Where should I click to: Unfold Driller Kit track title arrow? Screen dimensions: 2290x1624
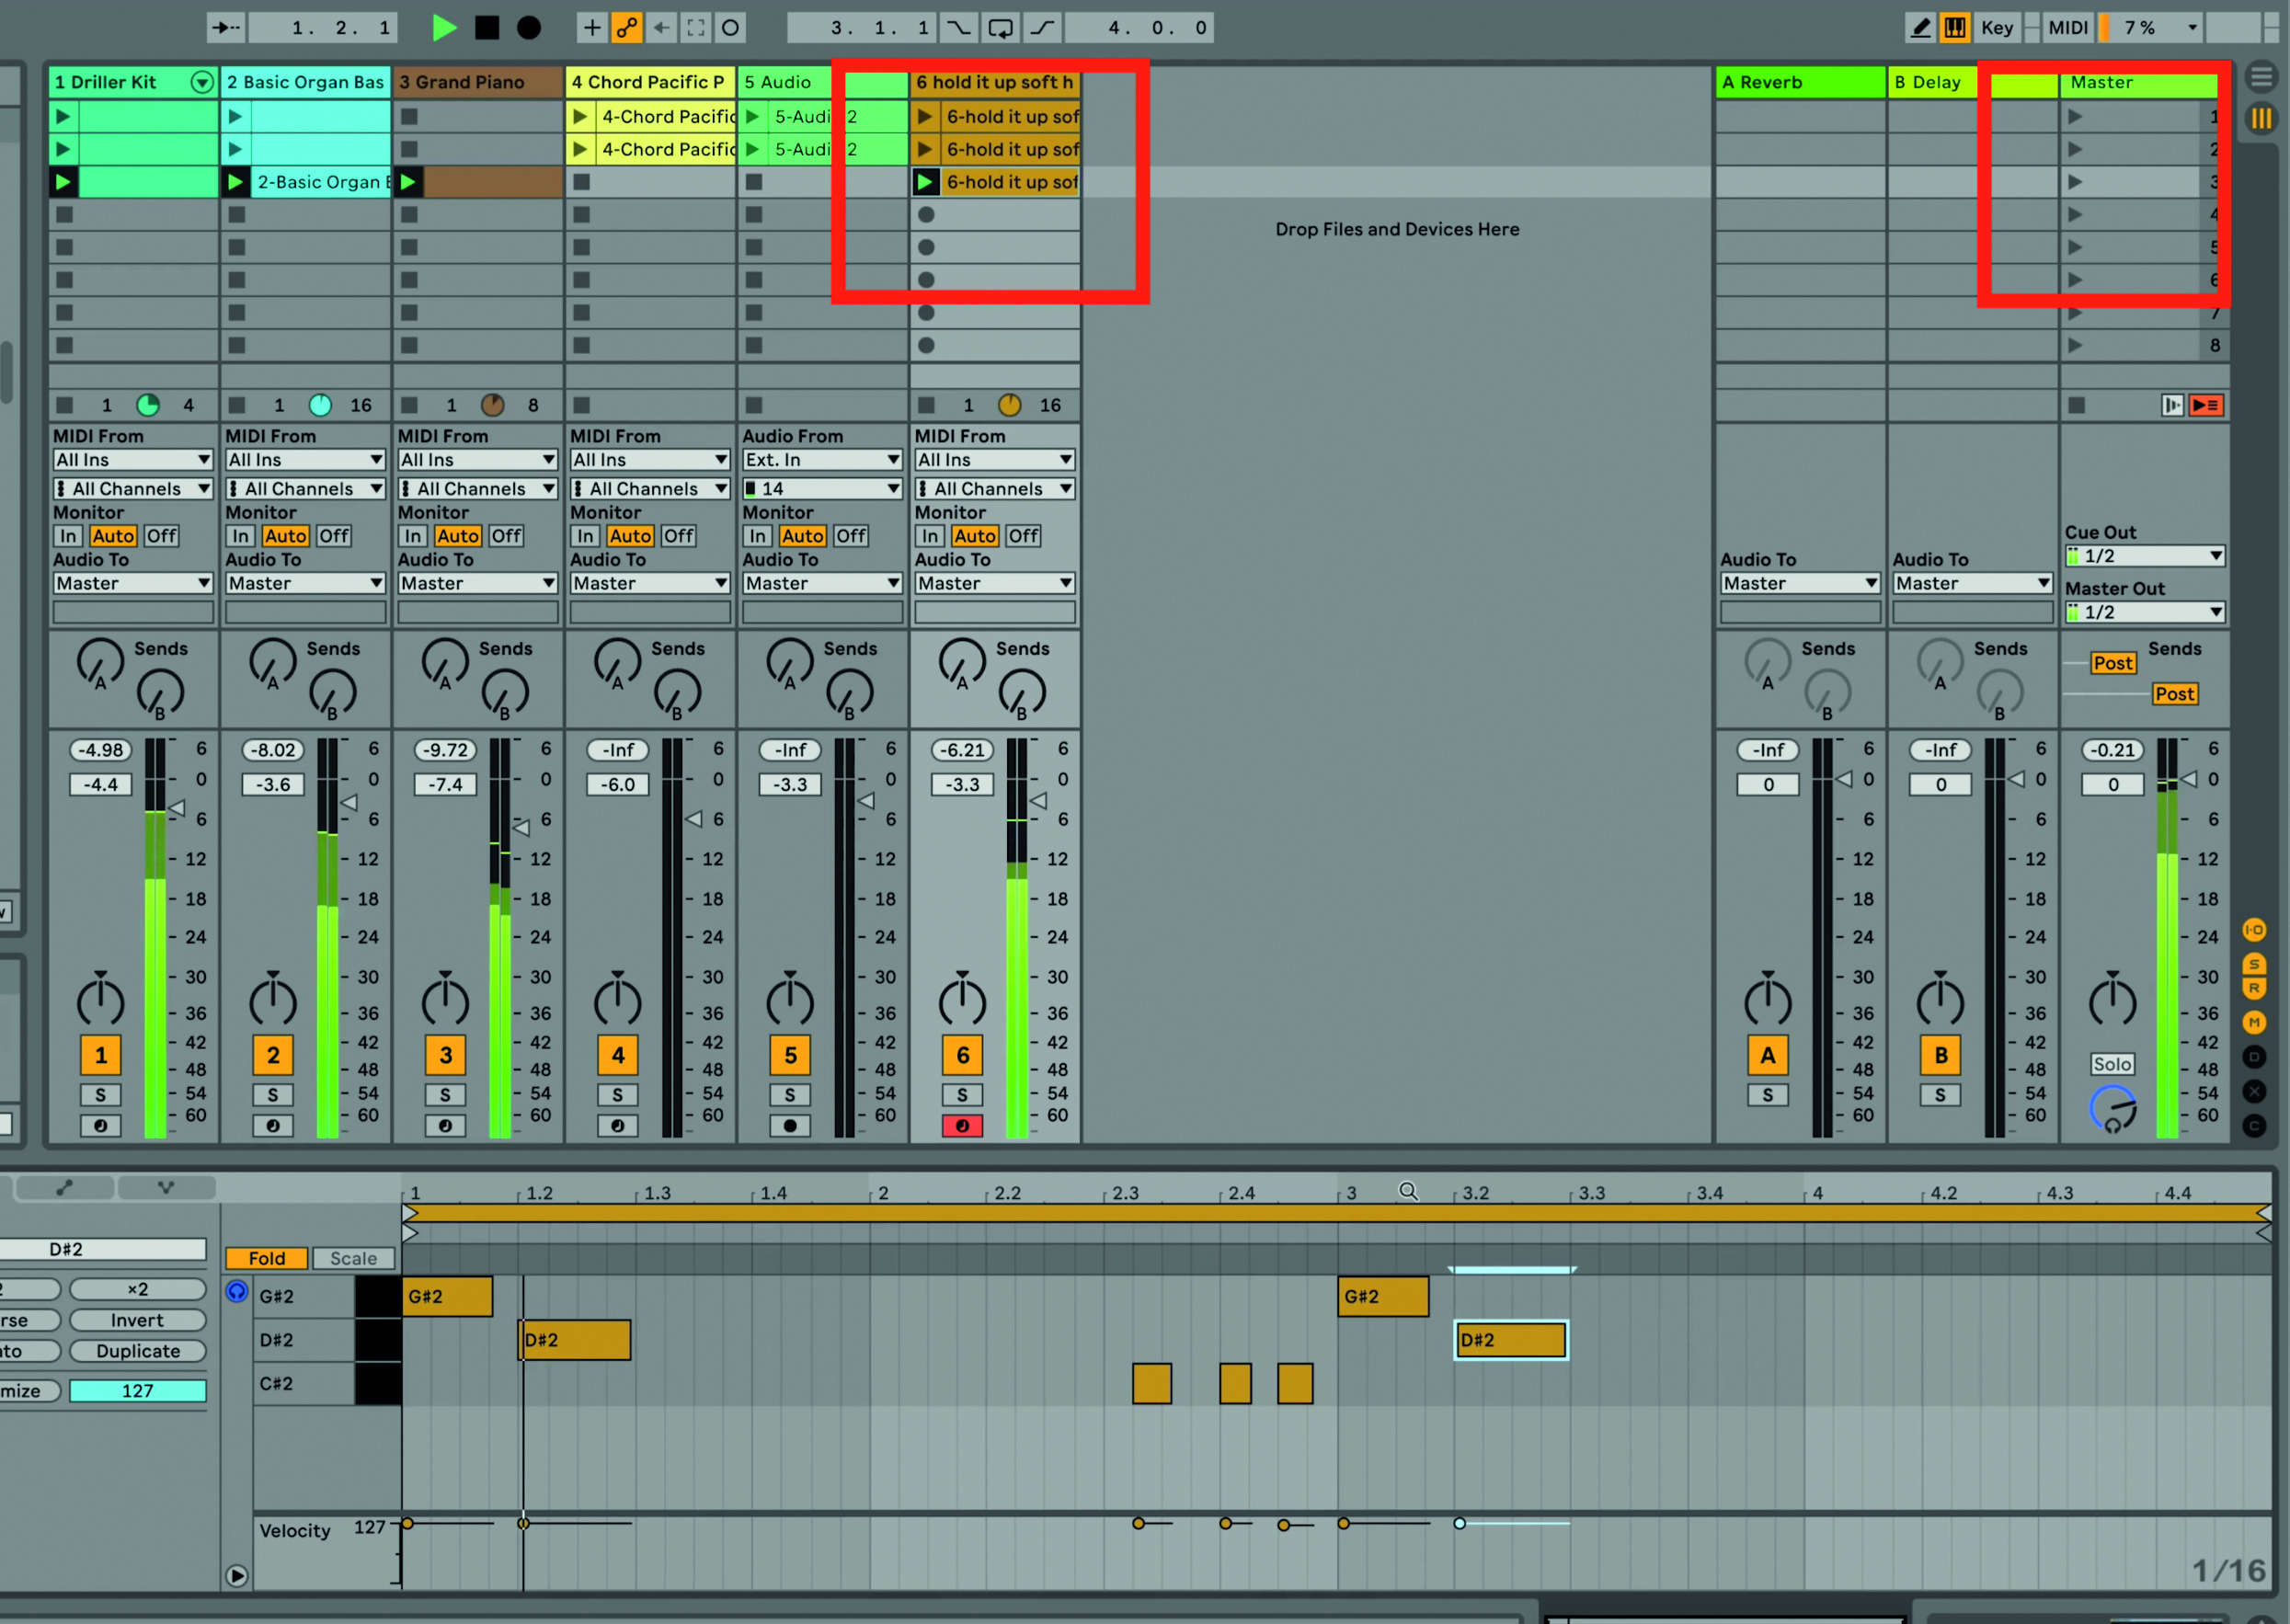coord(202,82)
